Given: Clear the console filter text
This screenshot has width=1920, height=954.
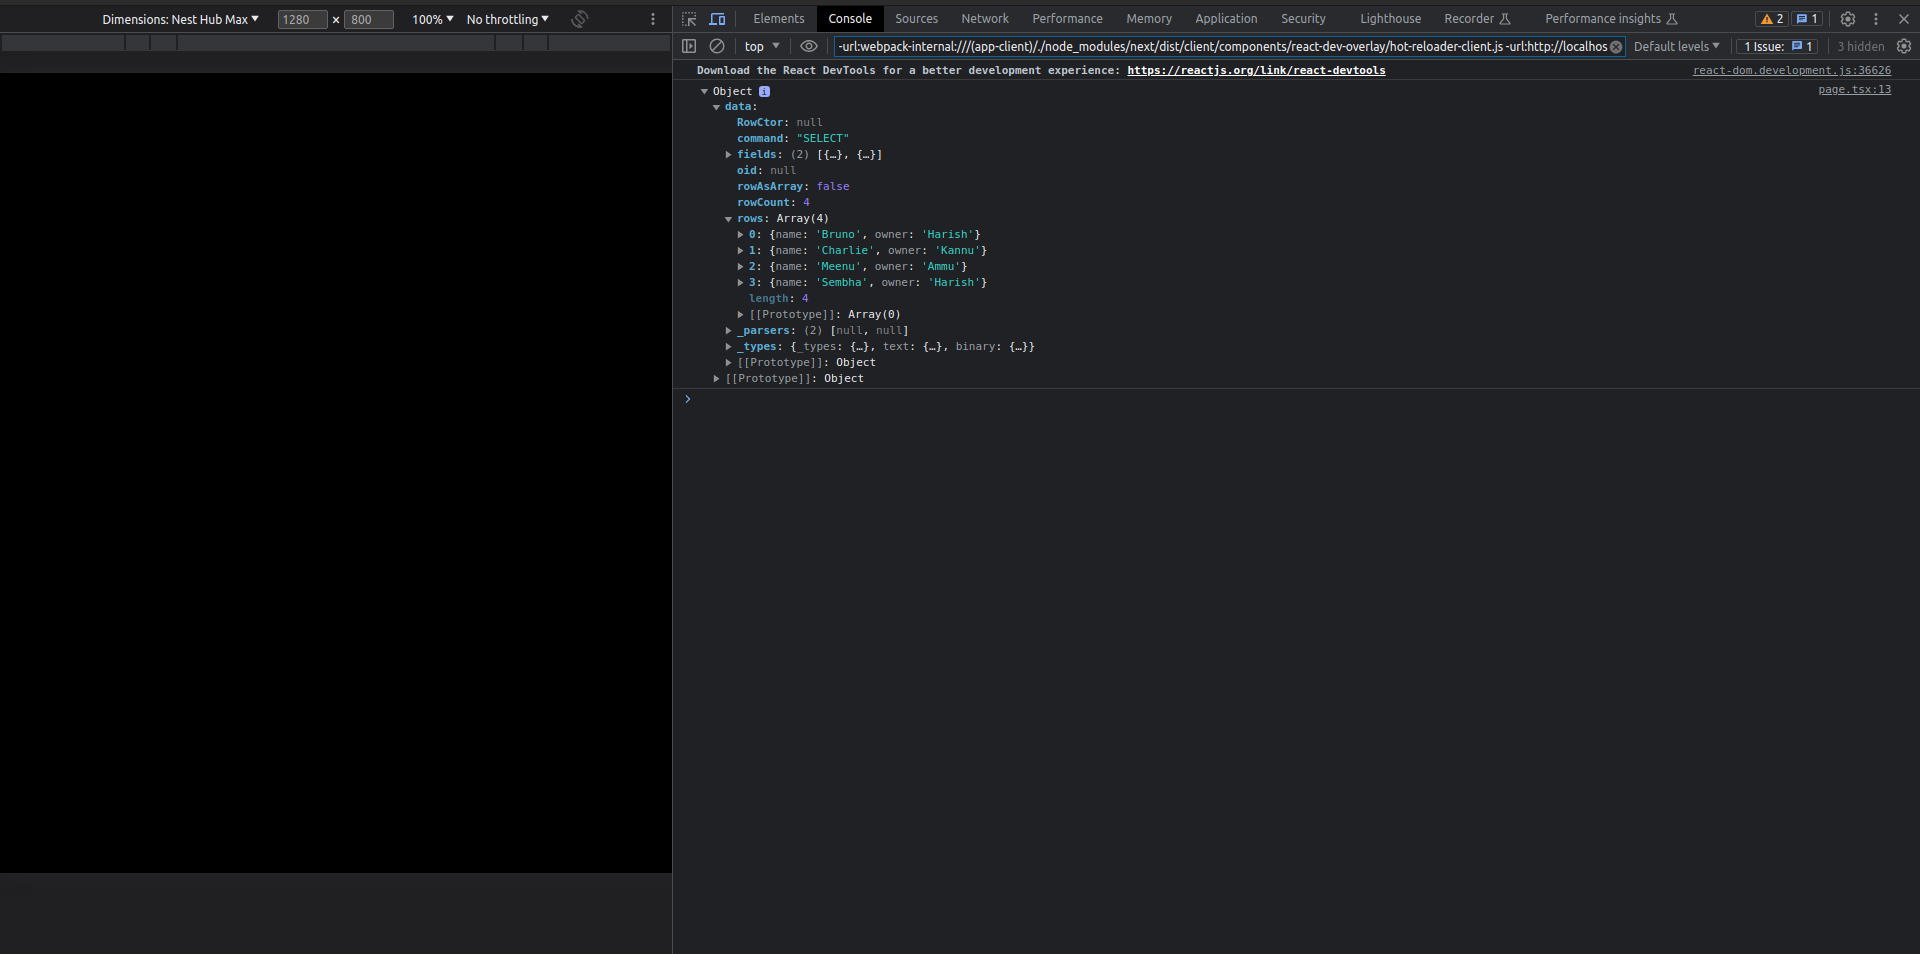Looking at the screenshot, I should (x=1616, y=47).
